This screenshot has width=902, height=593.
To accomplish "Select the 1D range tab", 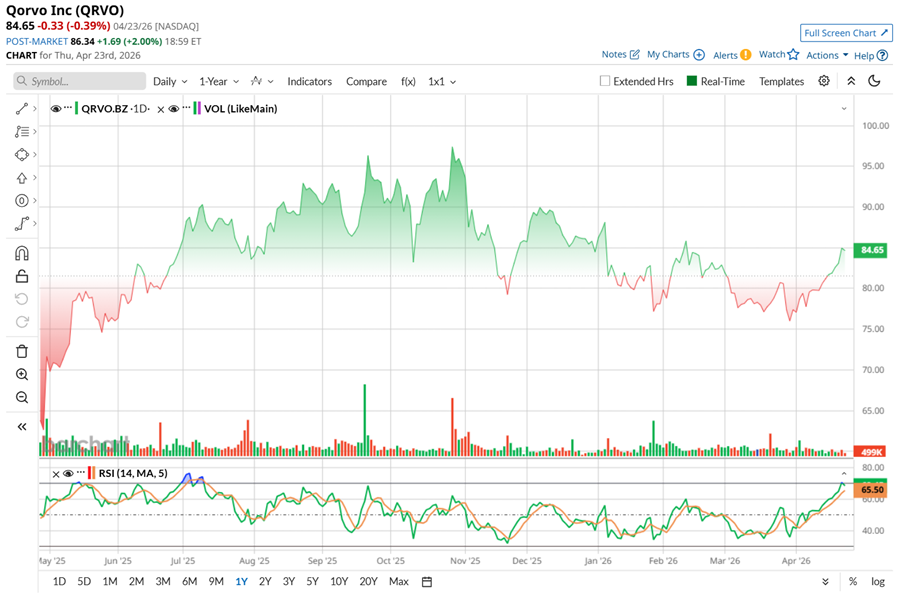I will pyautogui.click(x=59, y=581).
